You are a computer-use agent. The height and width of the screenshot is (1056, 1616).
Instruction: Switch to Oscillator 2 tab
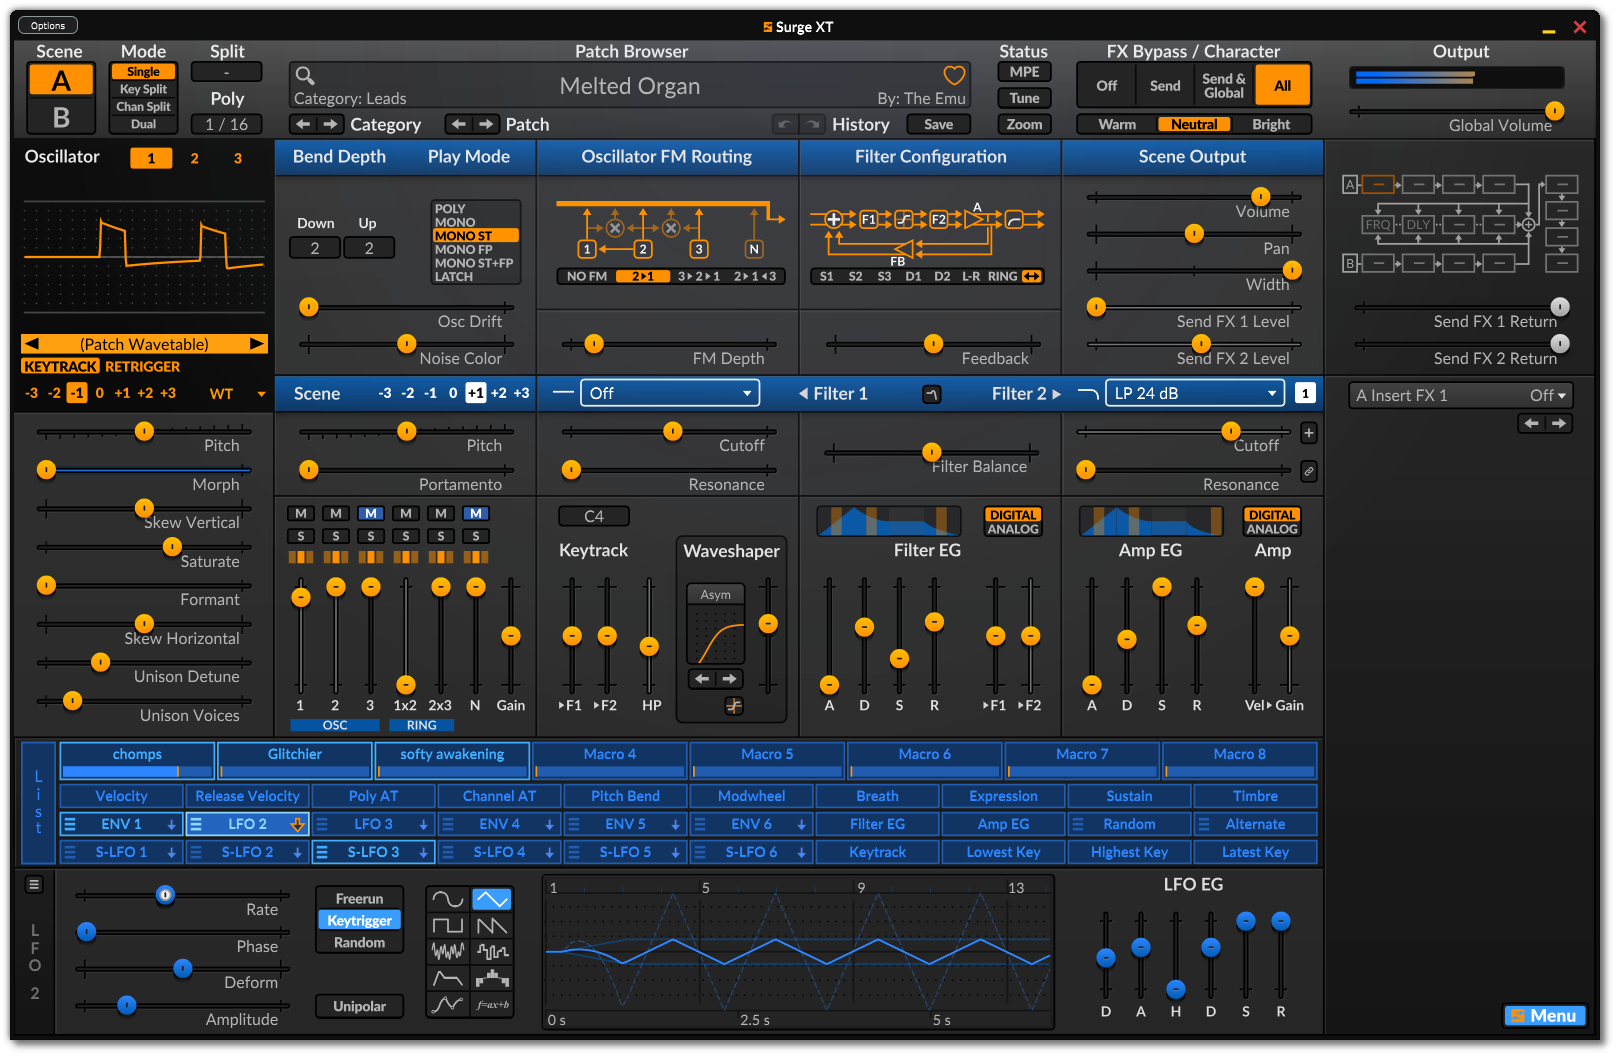194,158
